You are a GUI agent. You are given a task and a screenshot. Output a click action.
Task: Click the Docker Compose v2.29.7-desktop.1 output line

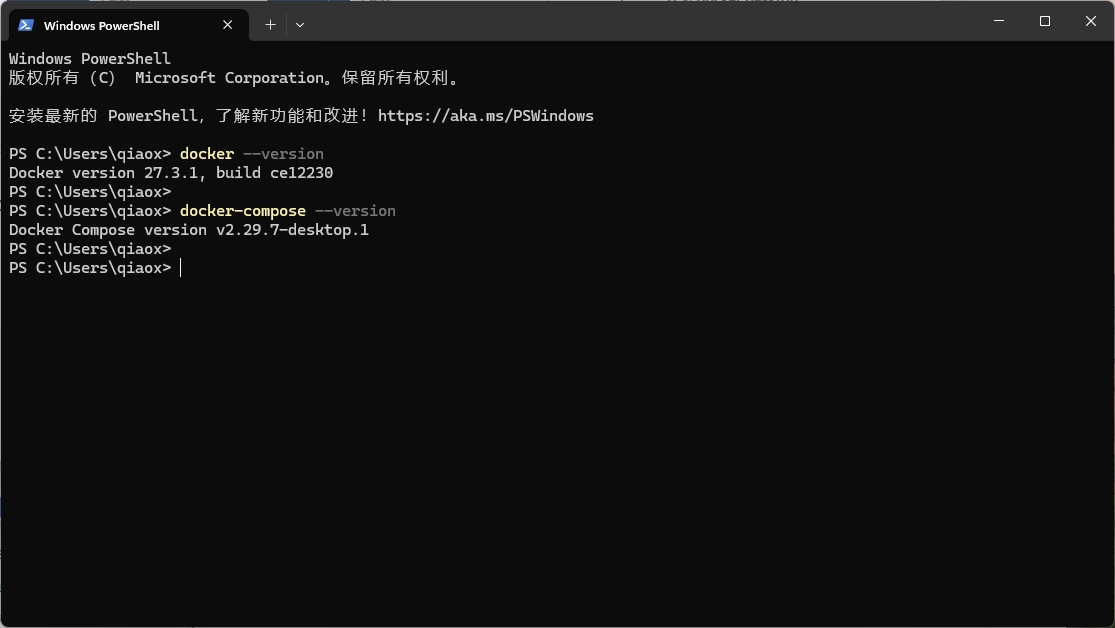tap(189, 230)
